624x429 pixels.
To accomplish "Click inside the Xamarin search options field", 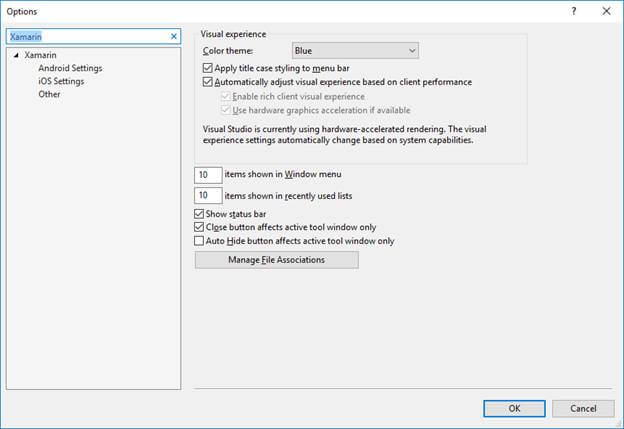I will 85,36.
